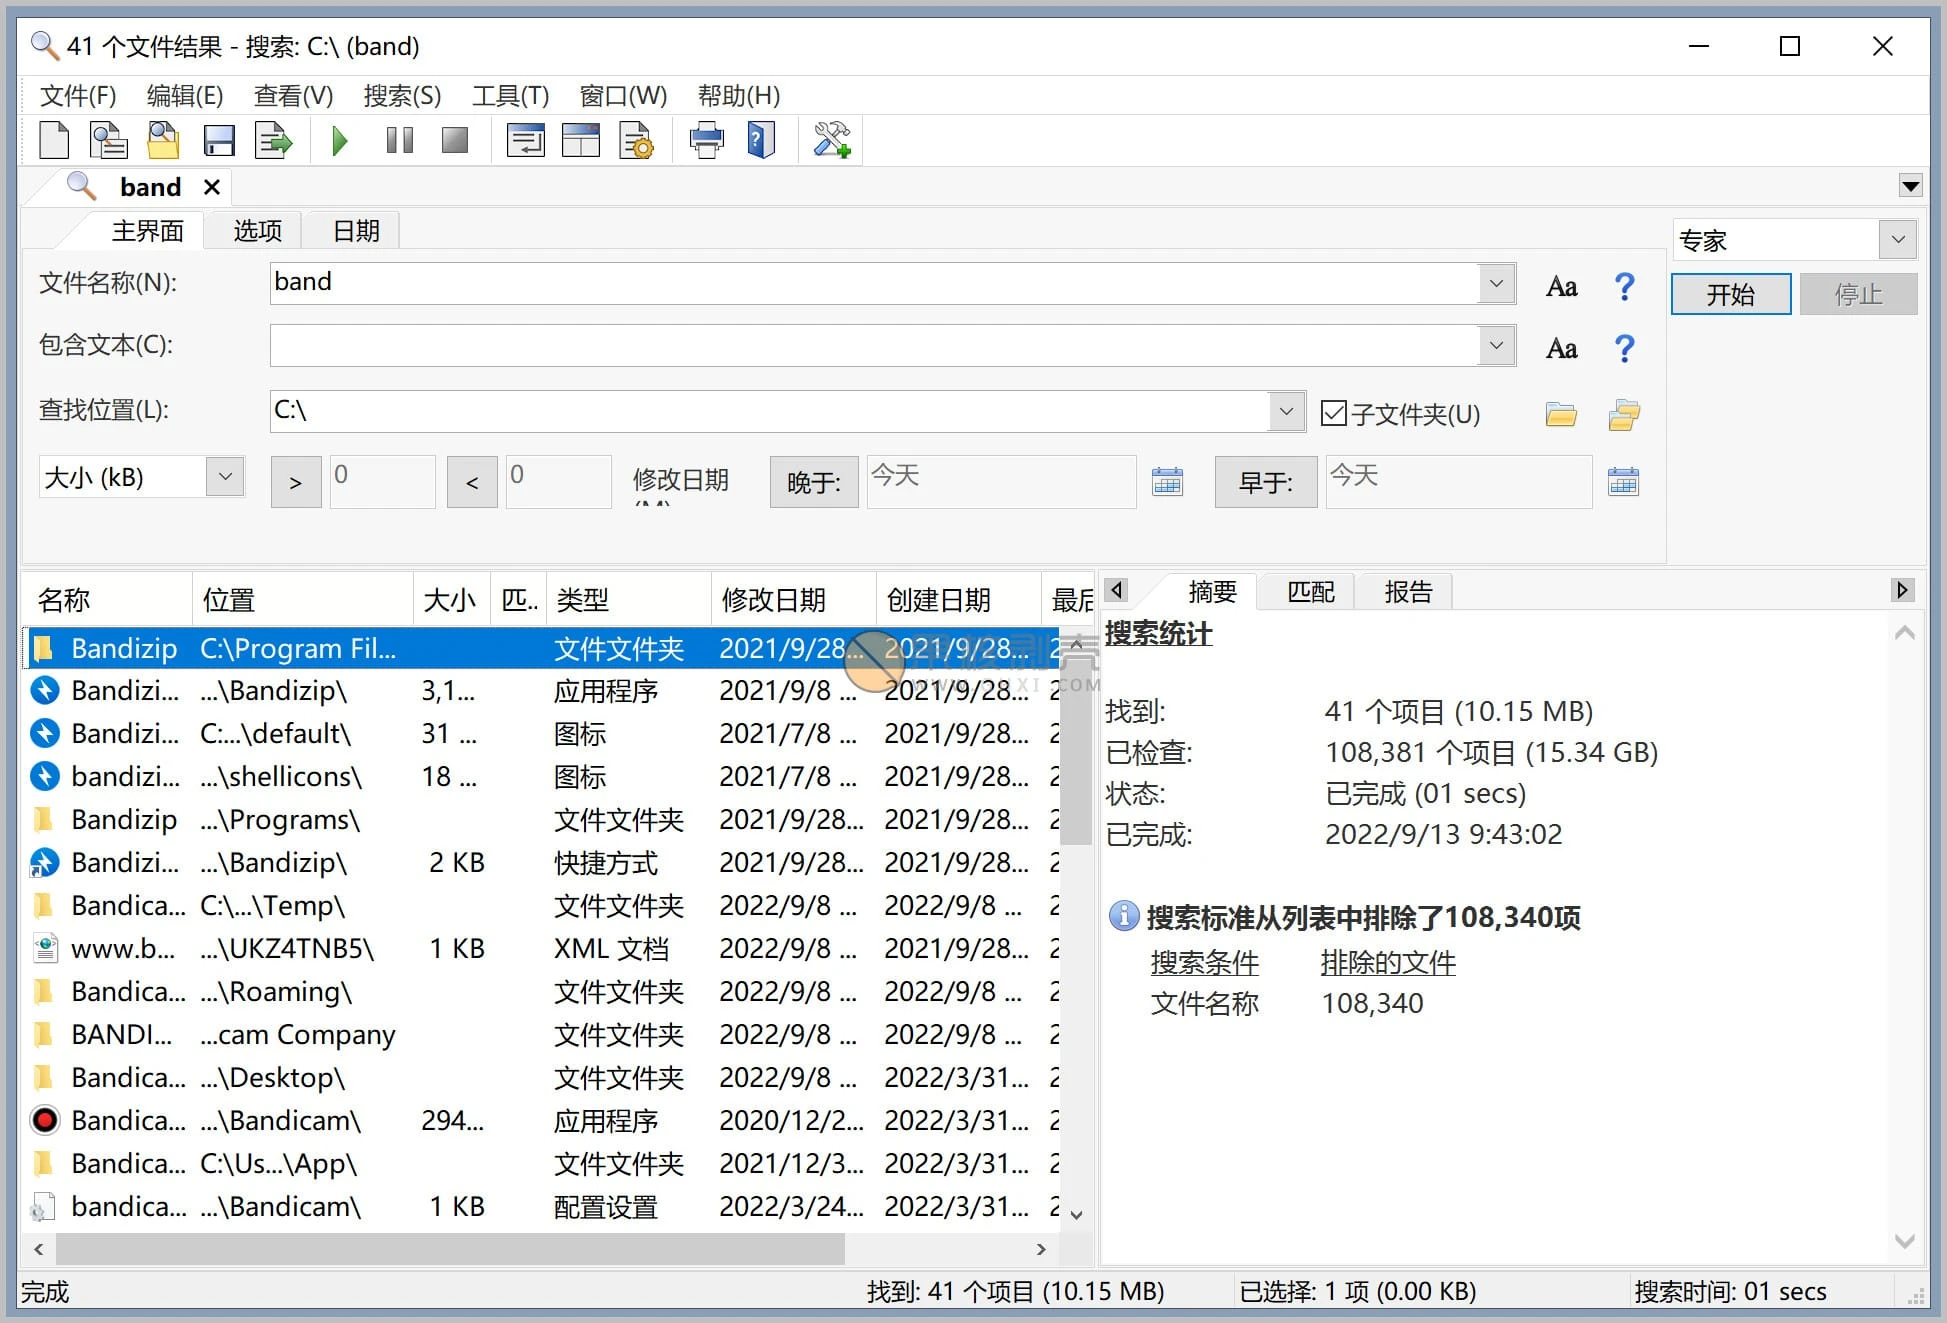Click the less-than size button
1947x1323 pixels.
pos(472,482)
